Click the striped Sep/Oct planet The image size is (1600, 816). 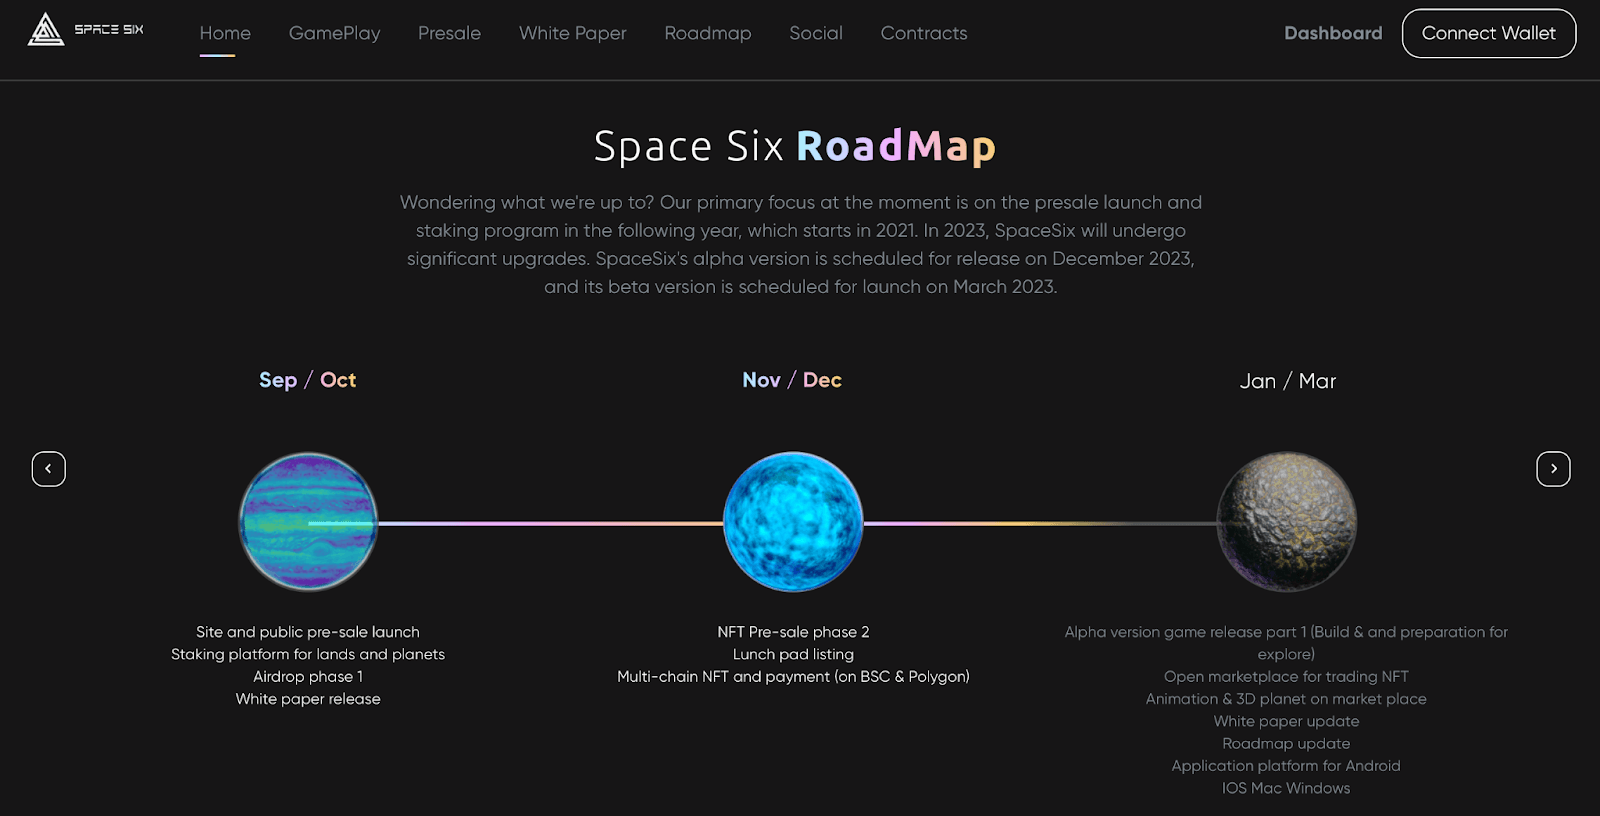[308, 521]
